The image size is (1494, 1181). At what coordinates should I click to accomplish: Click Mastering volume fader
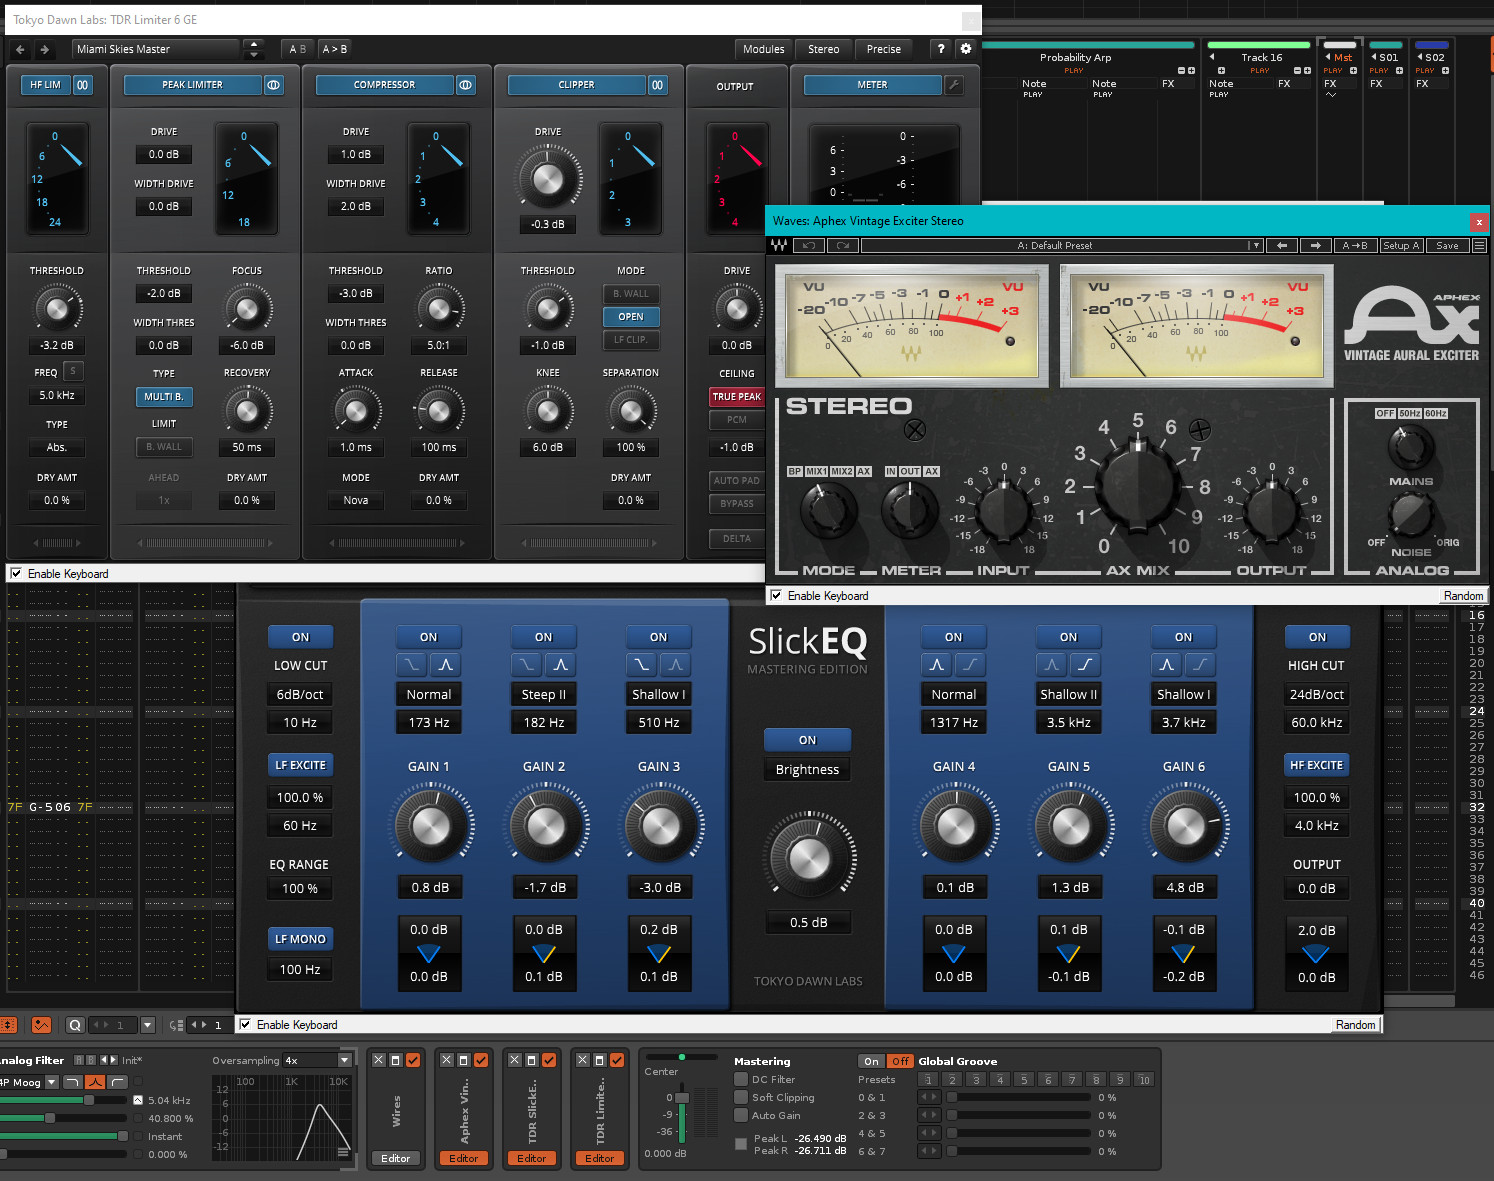click(682, 1098)
